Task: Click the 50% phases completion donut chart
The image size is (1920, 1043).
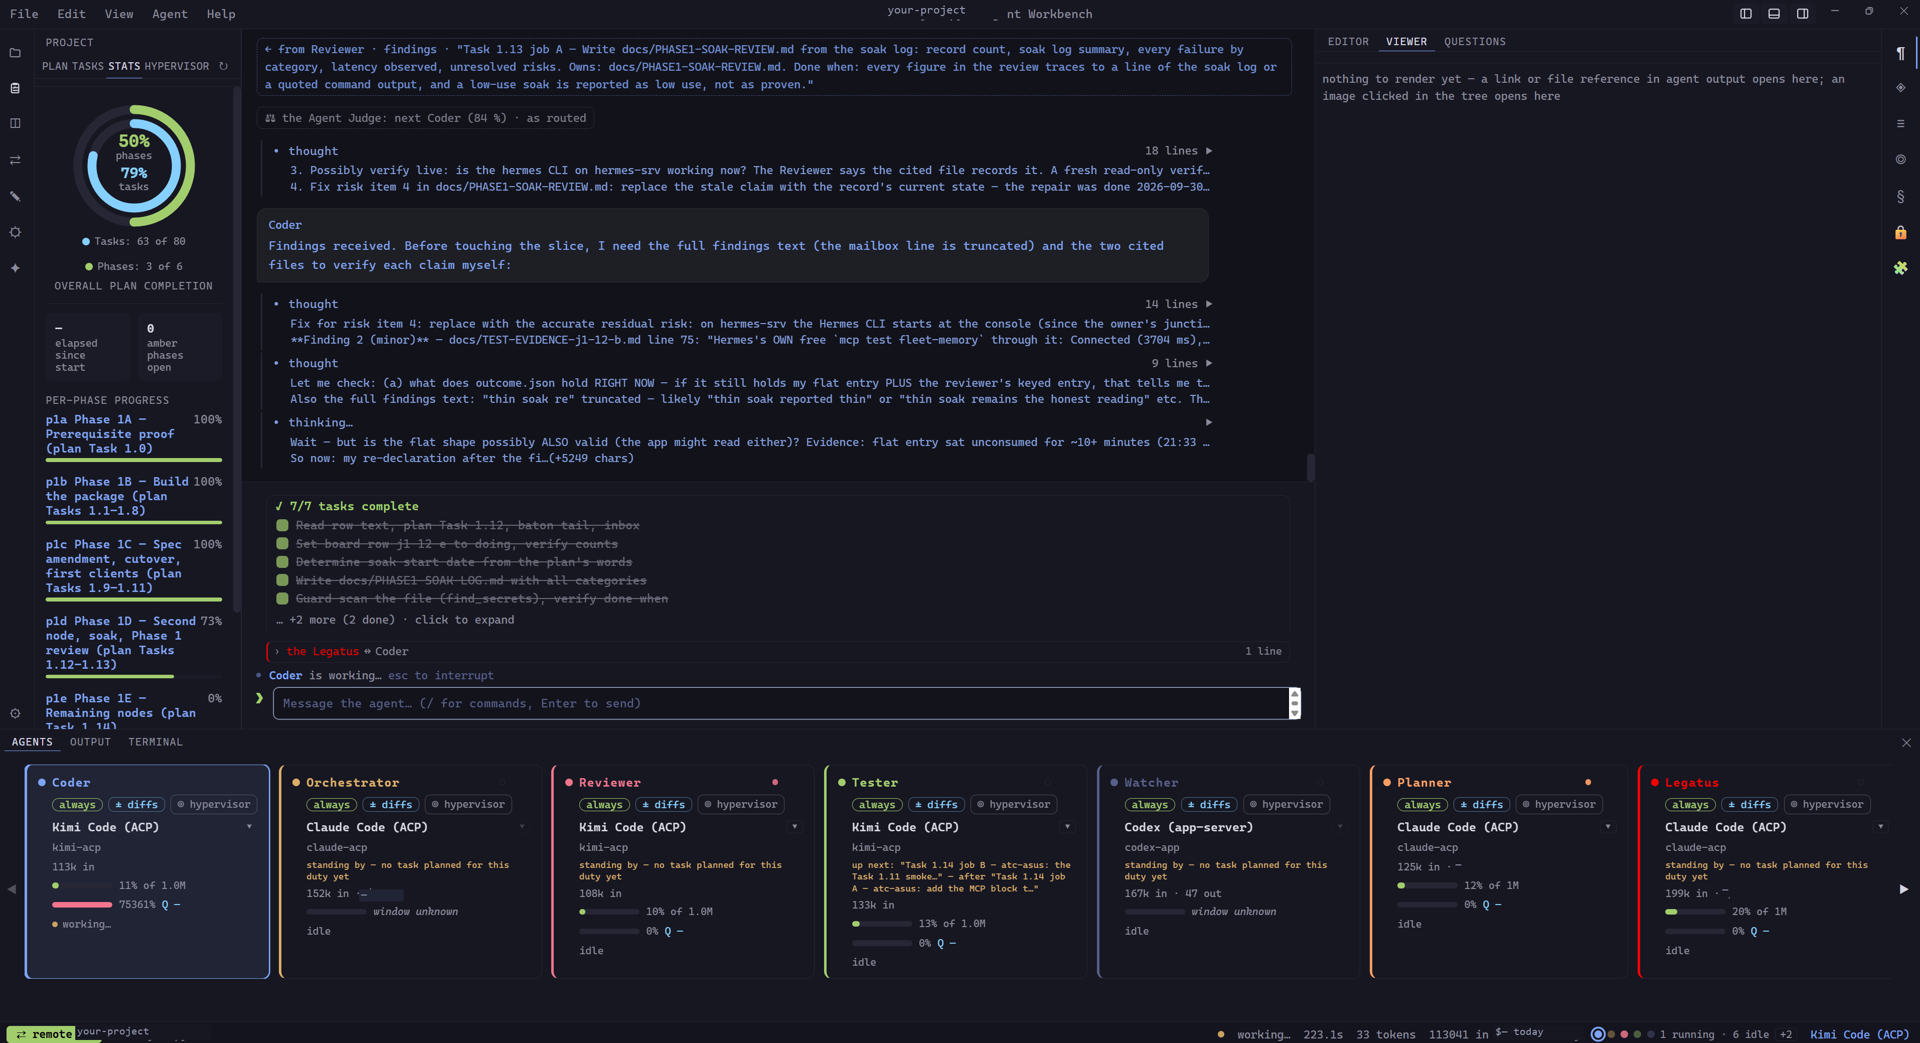Action: [x=134, y=166]
